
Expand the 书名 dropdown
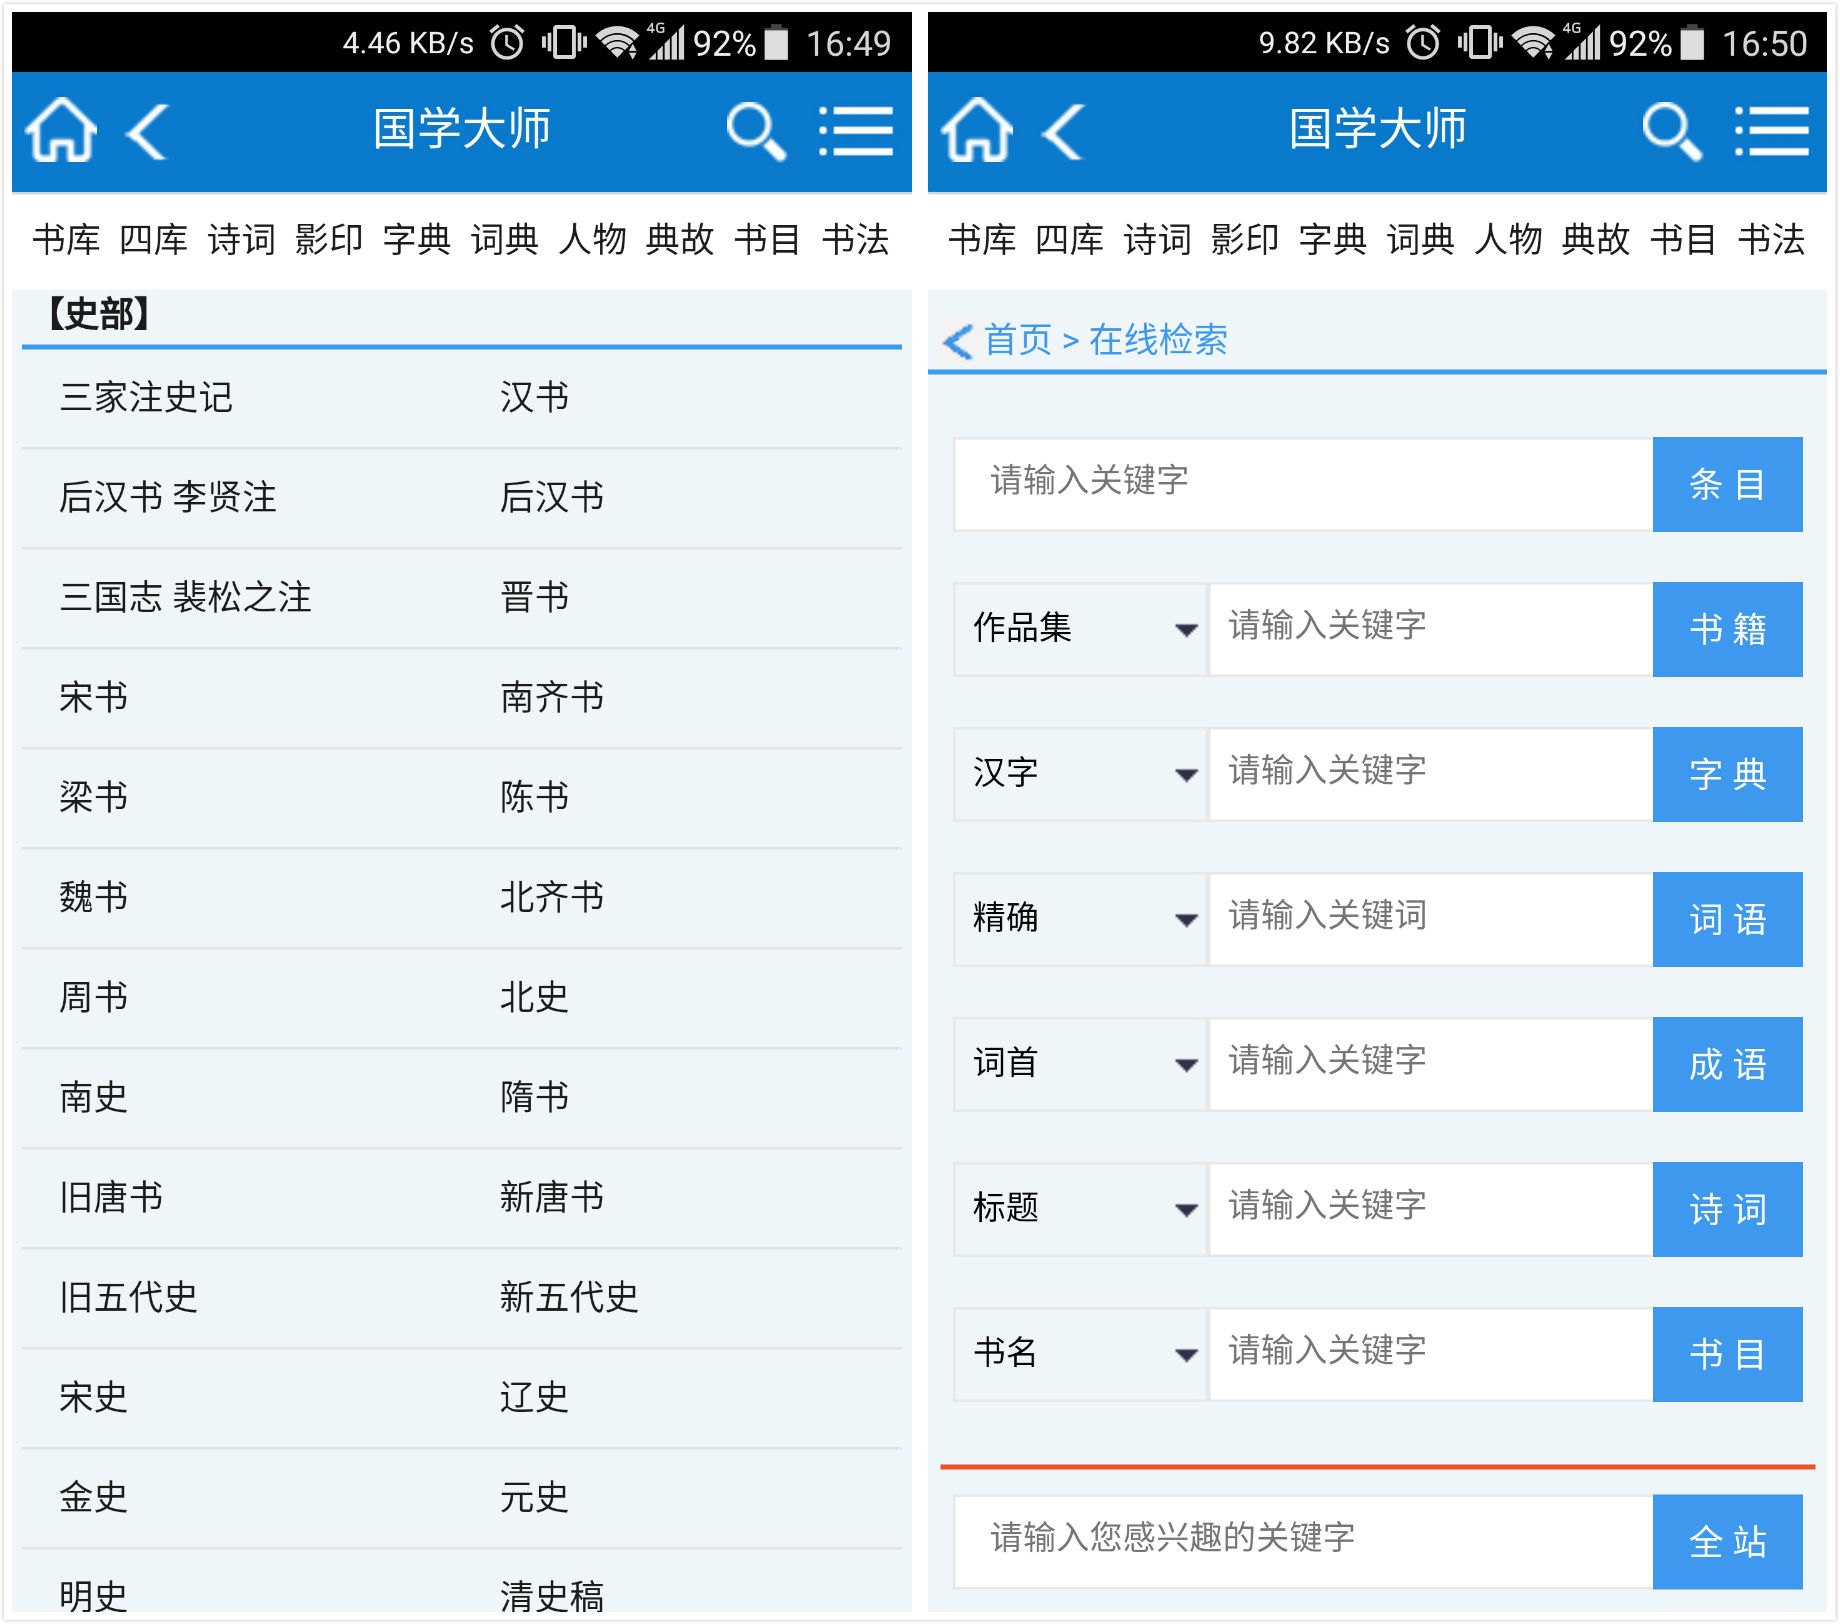(1081, 1354)
